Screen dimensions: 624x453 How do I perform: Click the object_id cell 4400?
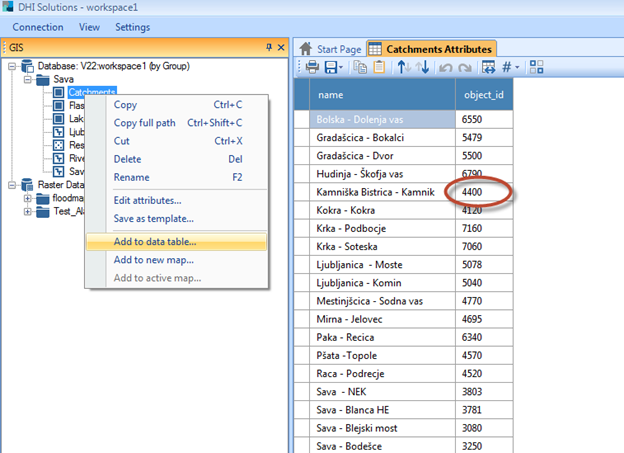pyautogui.click(x=484, y=192)
